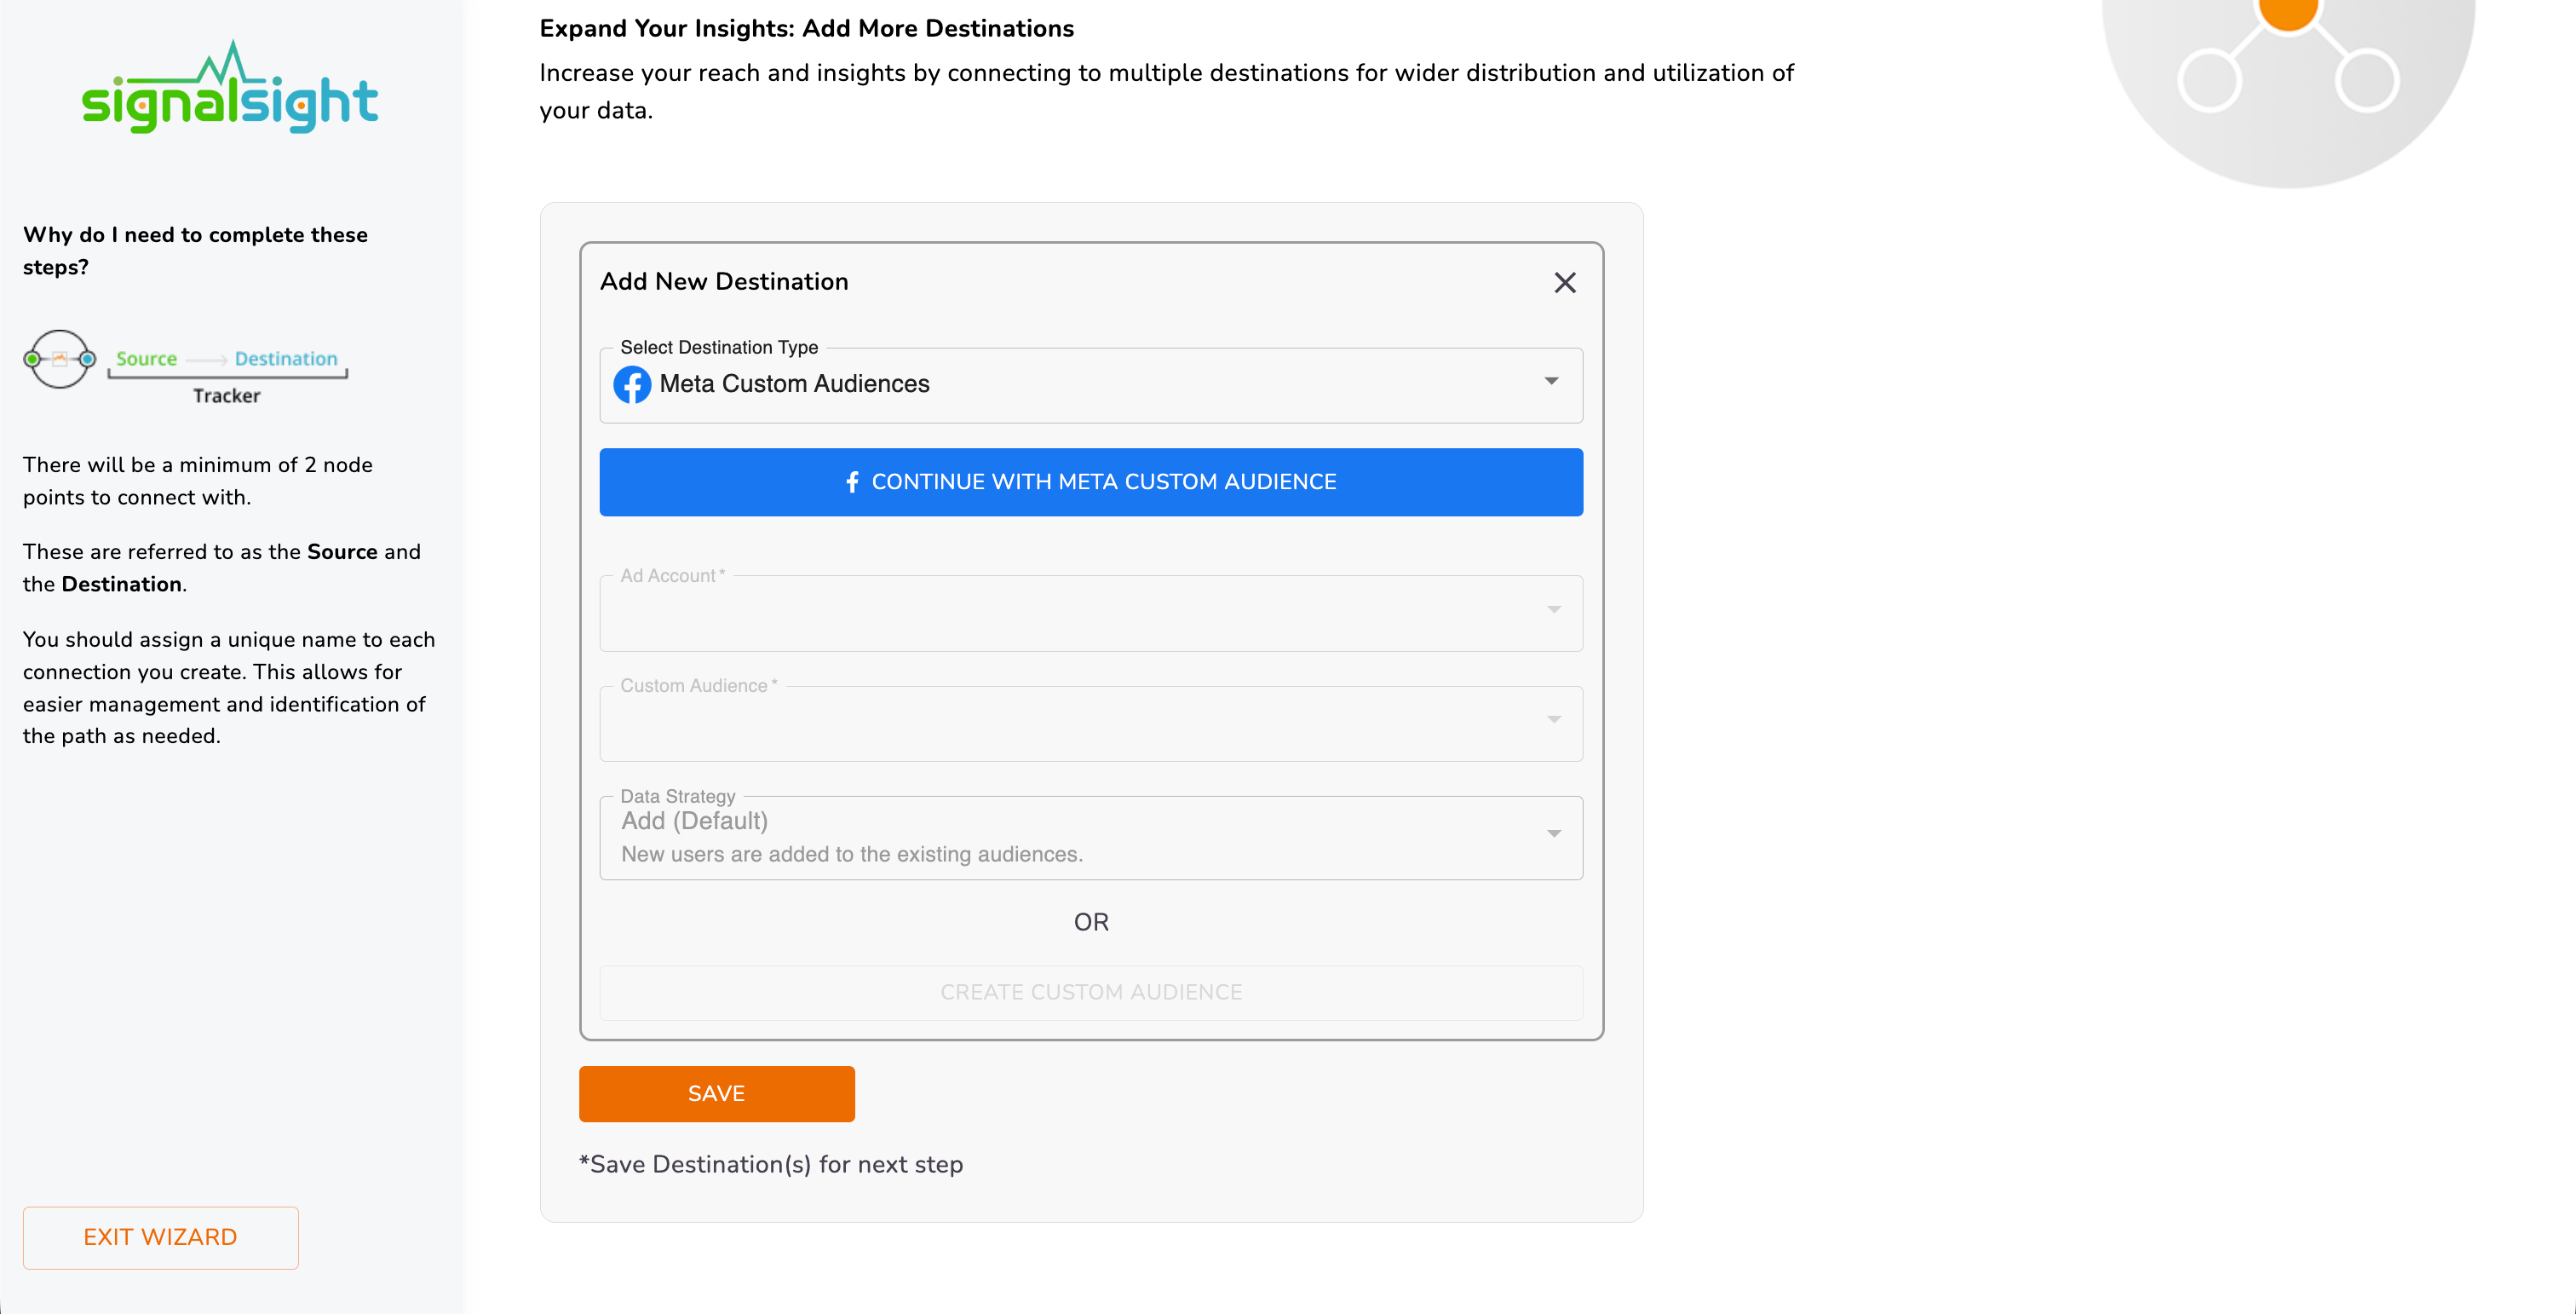Open the Data Strategy dropdown arrow
Screen dimensions: 2576x1314
pyautogui.click(x=1554, y=833)
